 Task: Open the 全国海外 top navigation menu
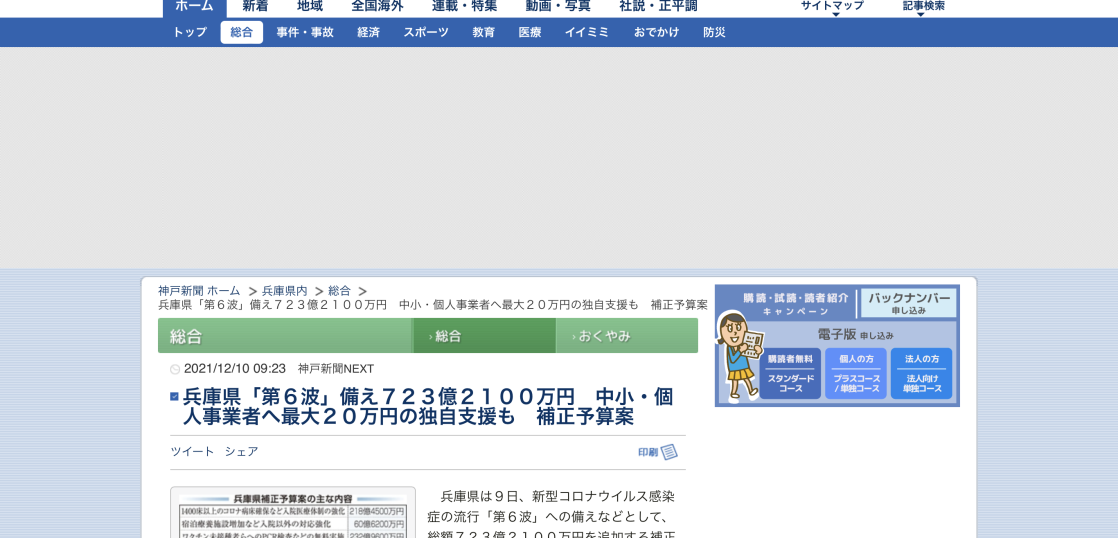click(377, 6)
